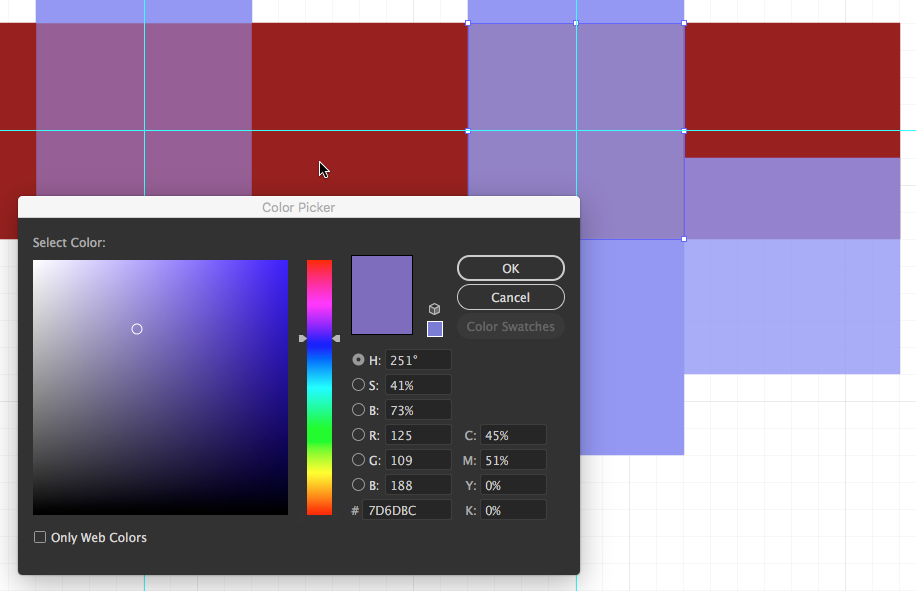This screenshot has height=591, width=916.
Task: Click the small web-safe color swatch under the cube
Action: point(435,329)
